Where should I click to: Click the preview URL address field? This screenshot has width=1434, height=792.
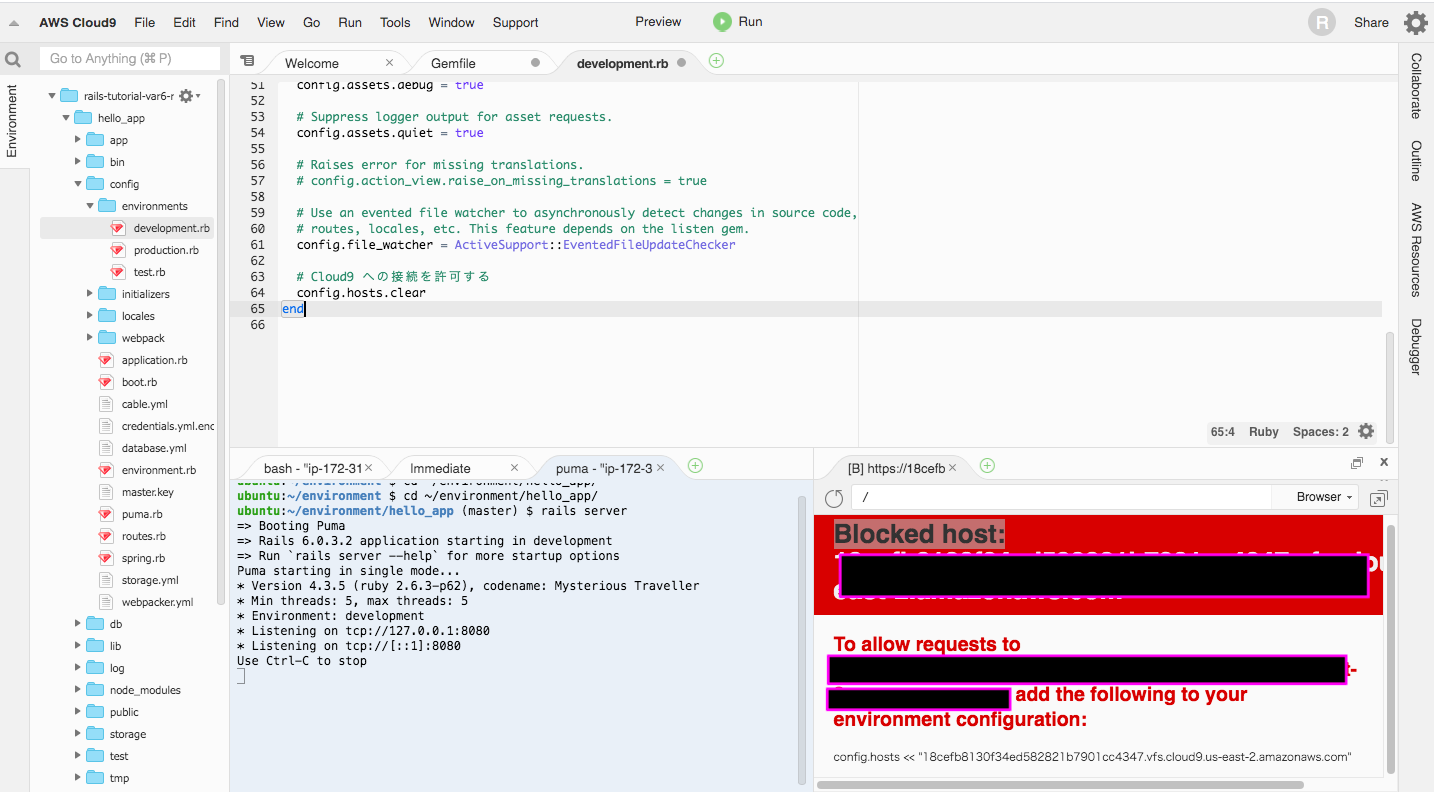[x=1061, y=497]
